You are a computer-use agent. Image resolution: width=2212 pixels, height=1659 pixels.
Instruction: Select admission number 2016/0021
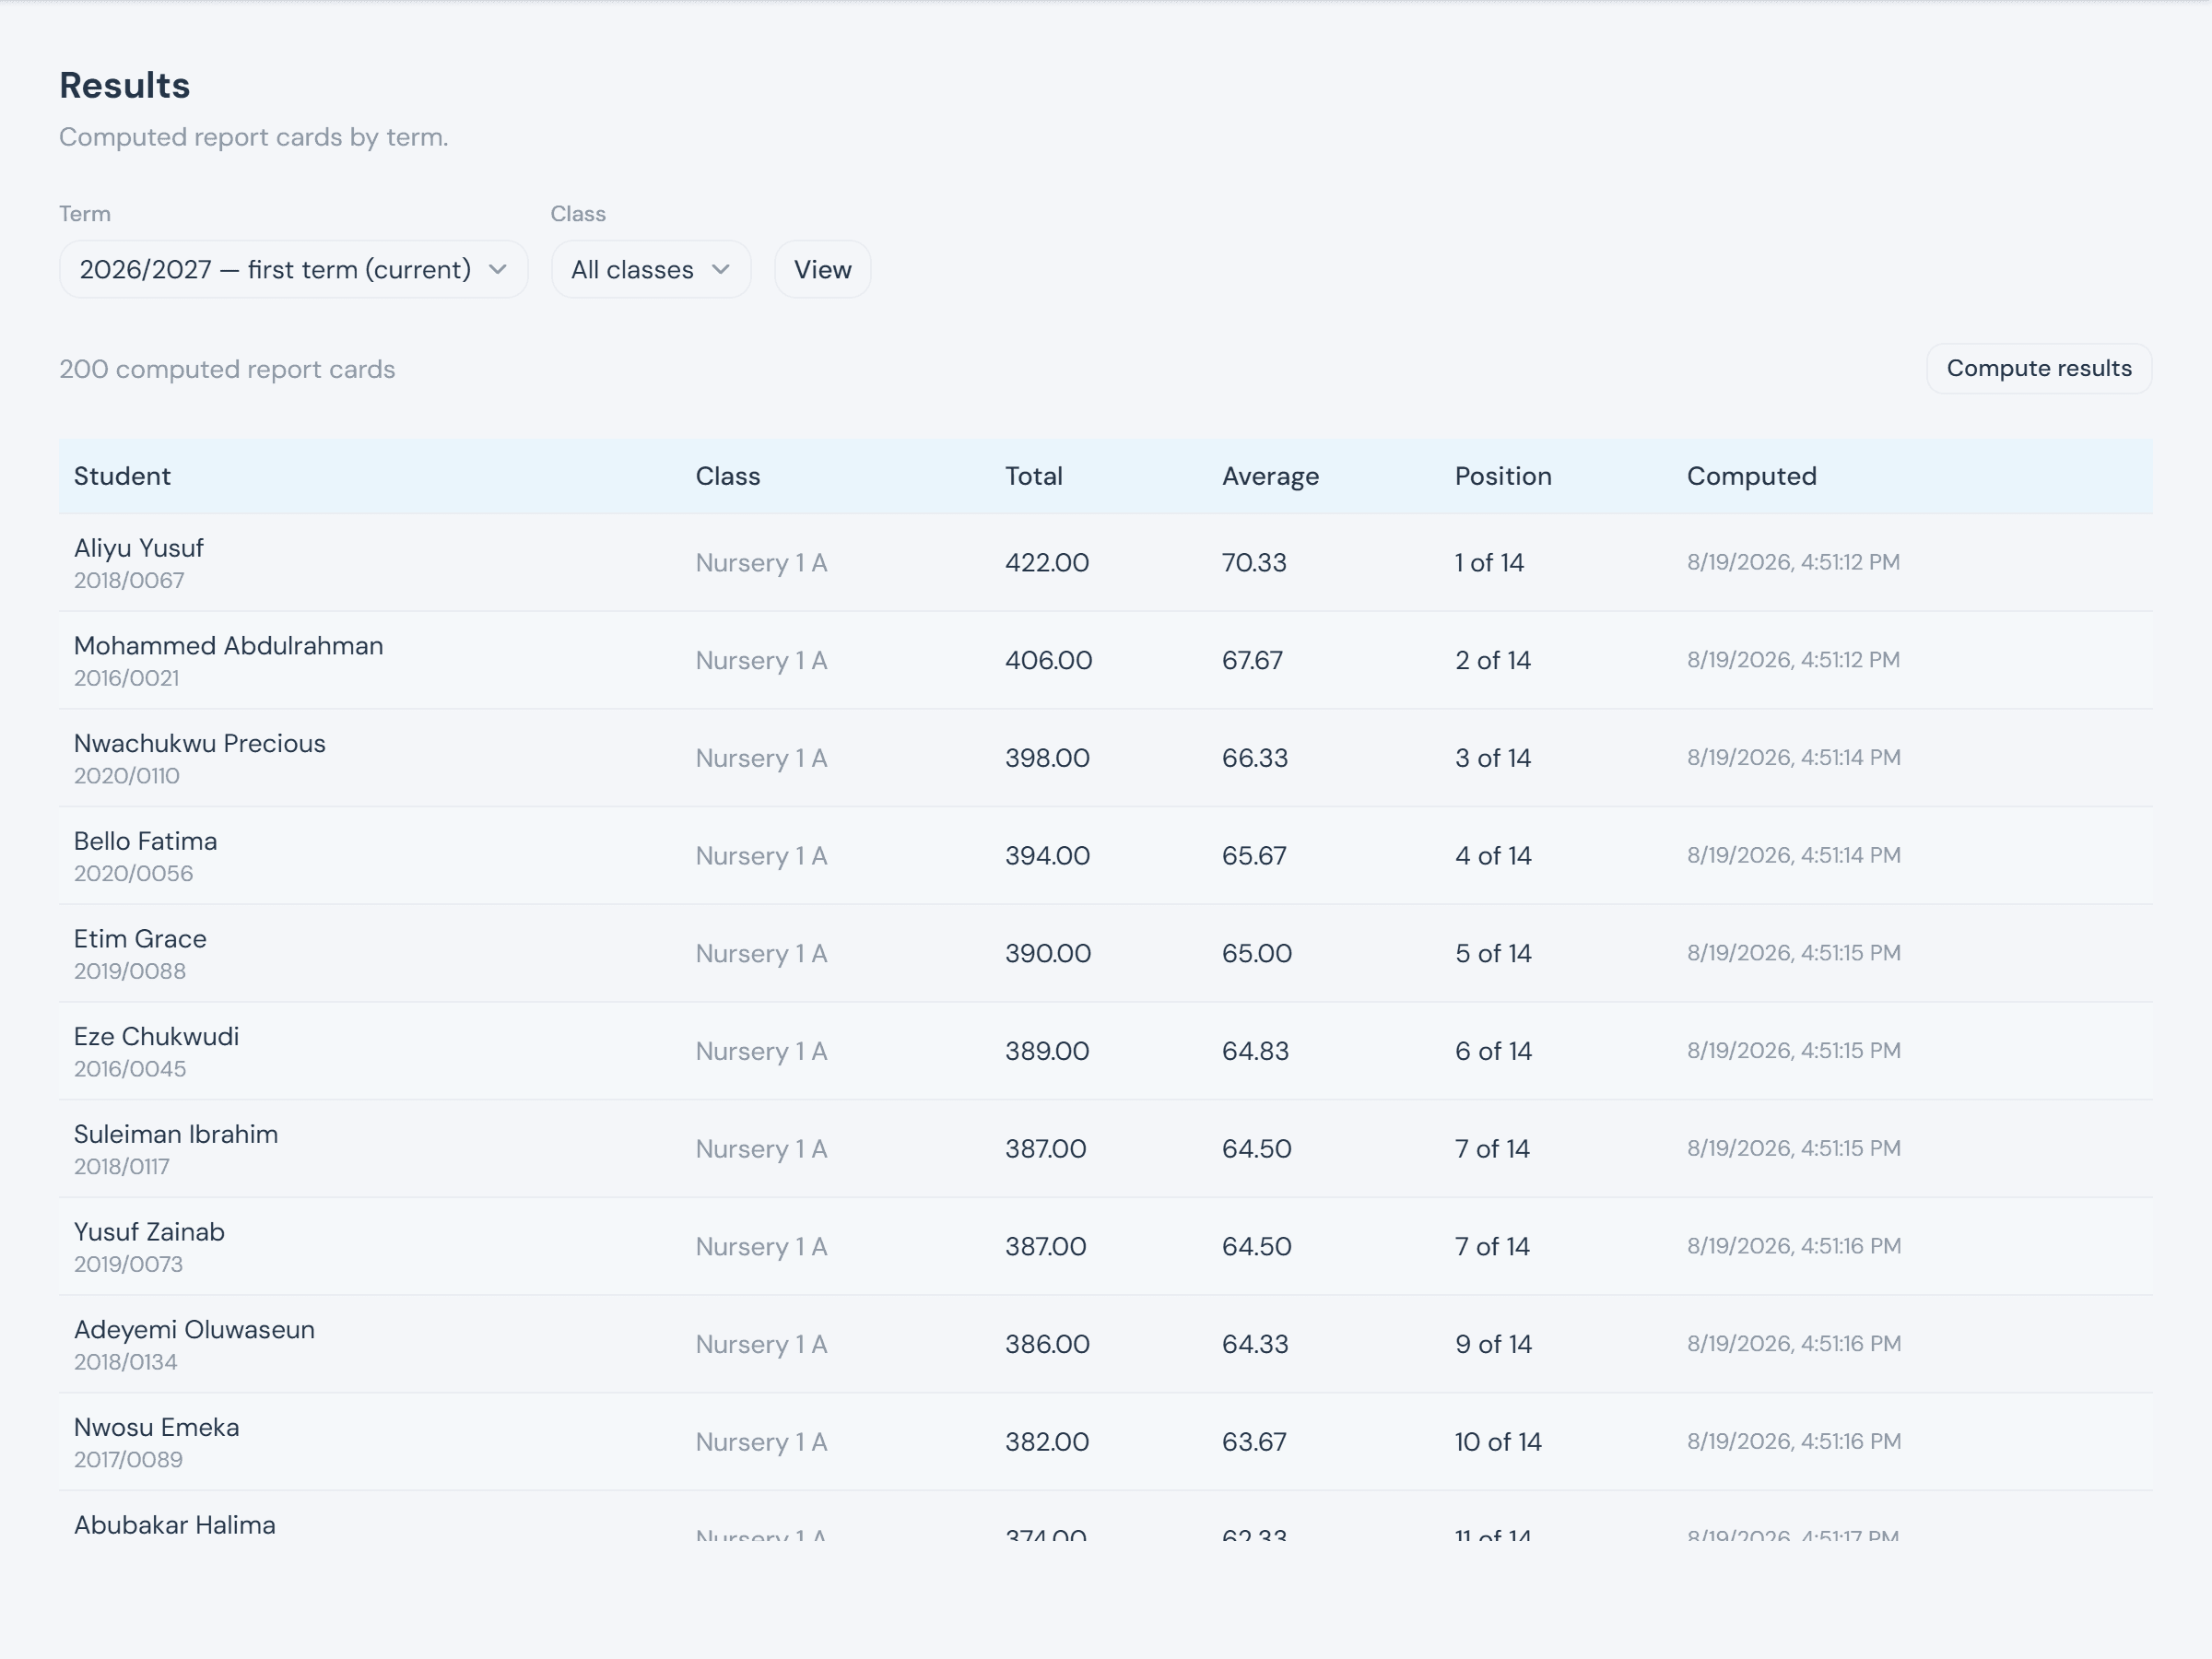pos(127,678)
